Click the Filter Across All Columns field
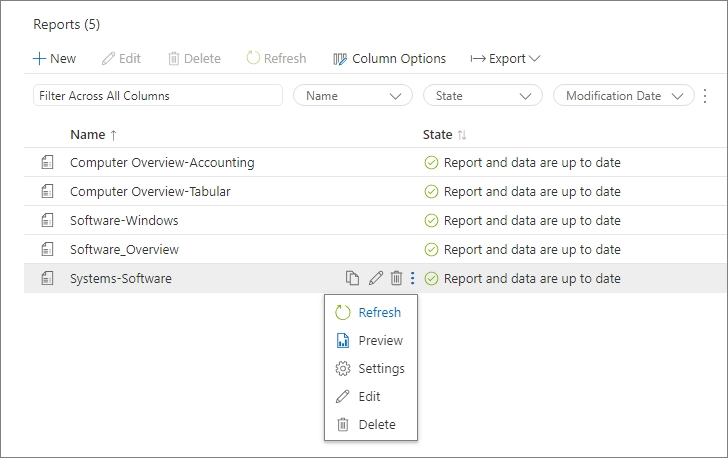Viewport: 728px width, 458px height. (158, 96)
